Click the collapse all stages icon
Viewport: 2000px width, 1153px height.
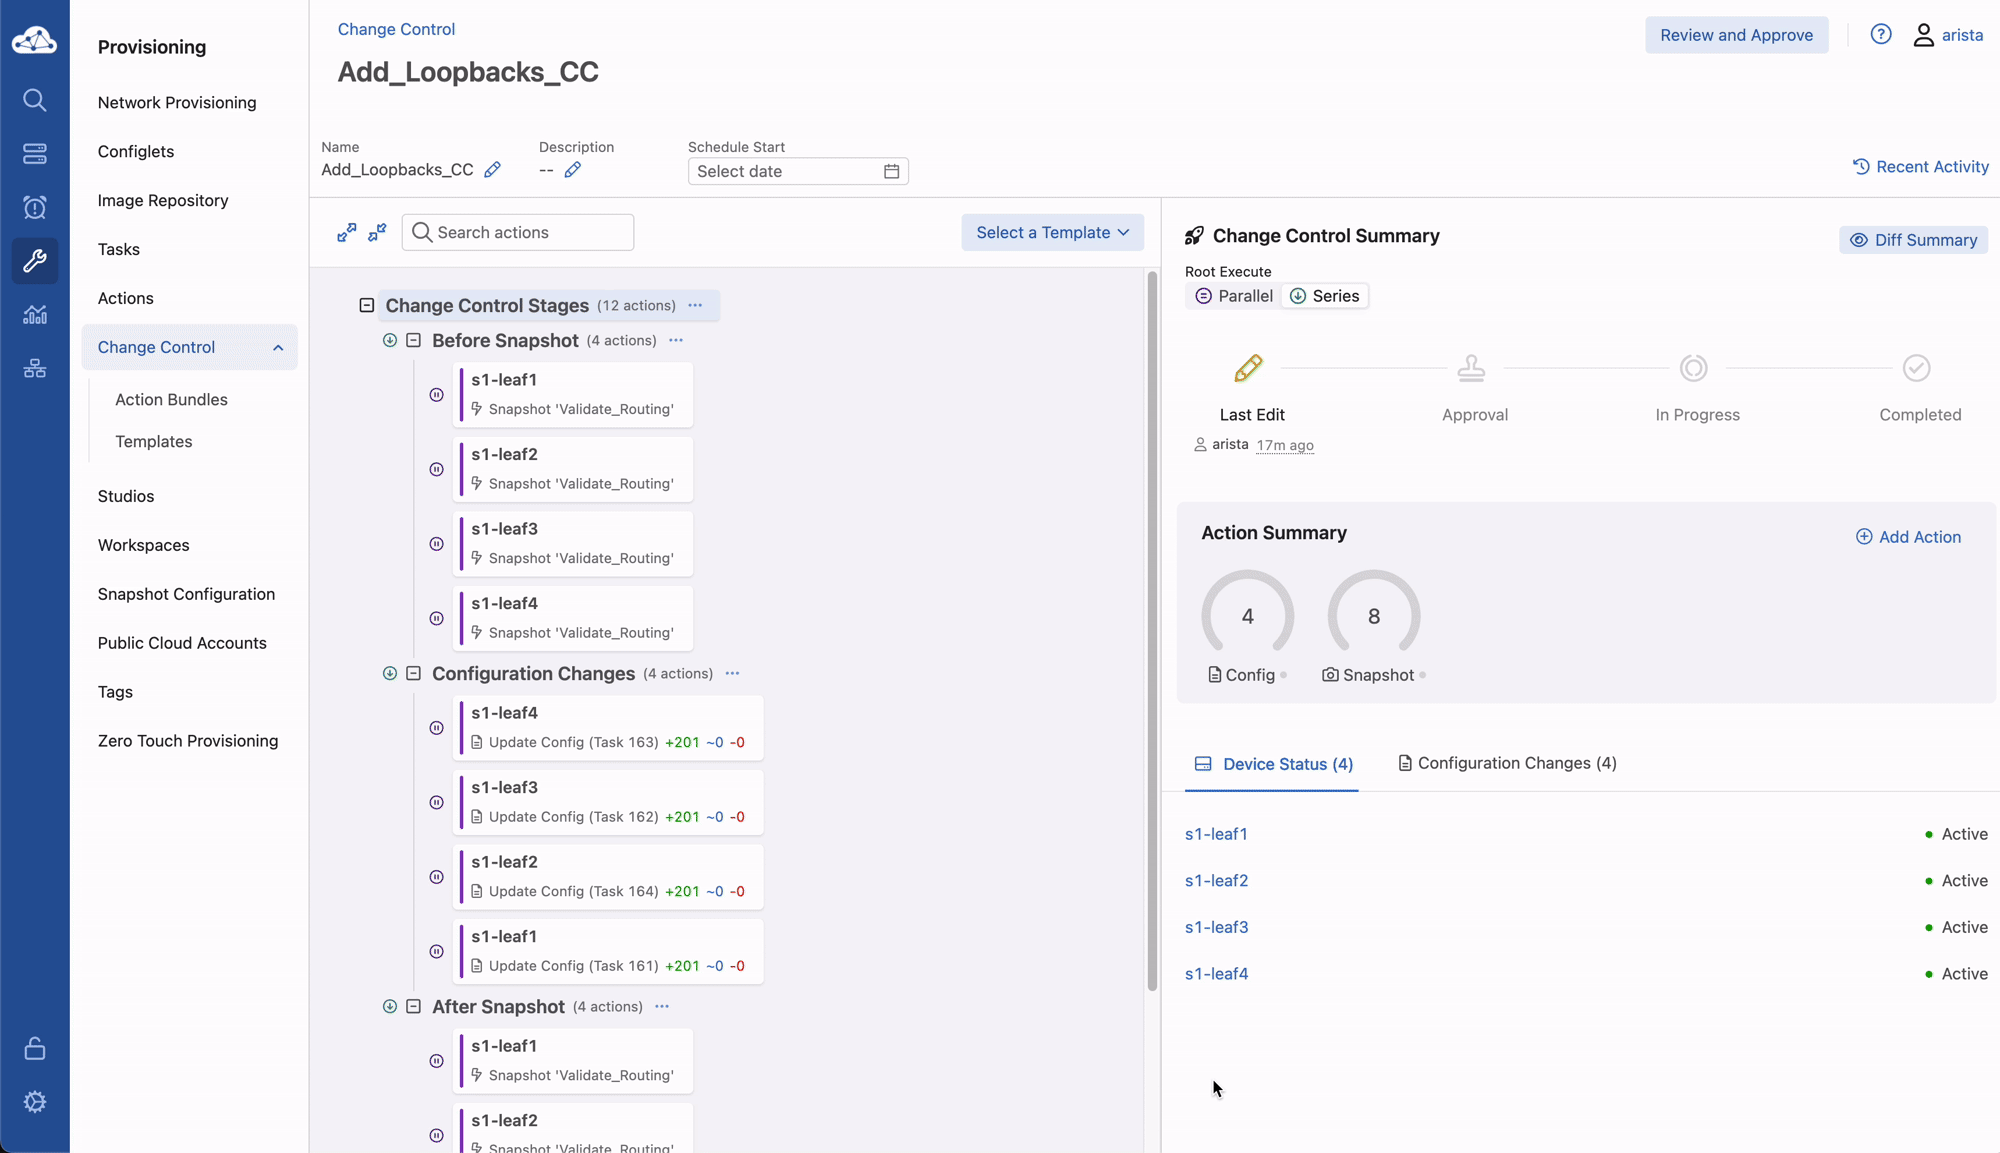pyautogui.click(x=377, y=232)
